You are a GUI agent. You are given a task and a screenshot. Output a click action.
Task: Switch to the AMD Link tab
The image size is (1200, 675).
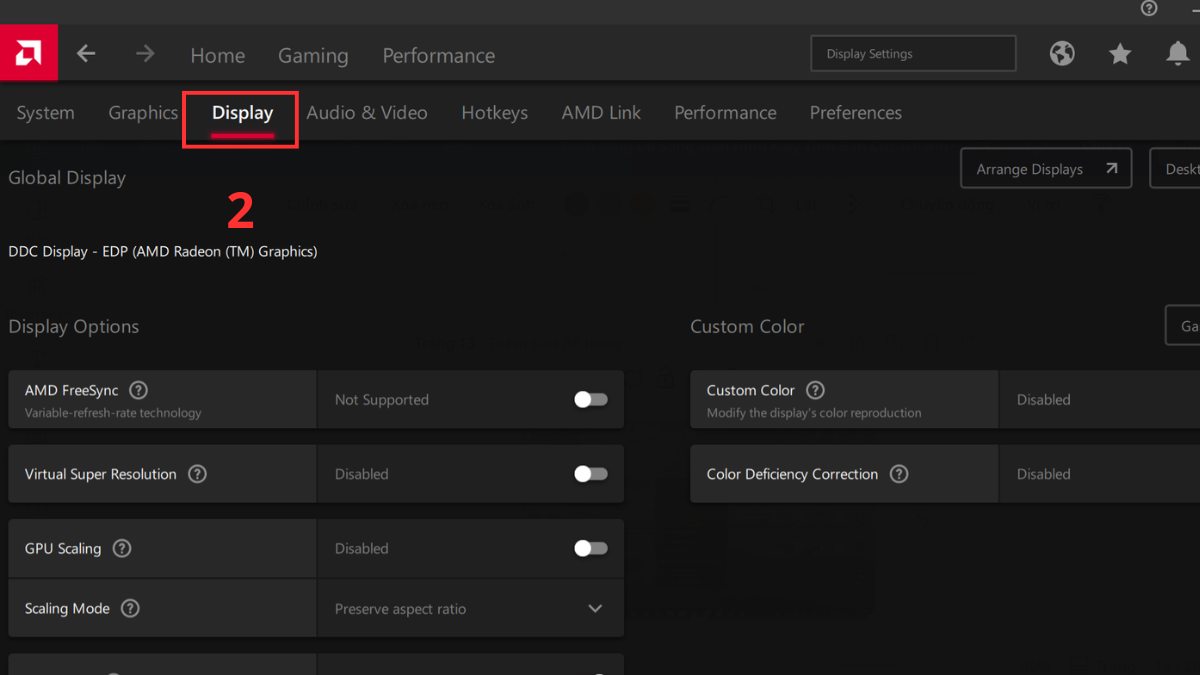[601, 113]
